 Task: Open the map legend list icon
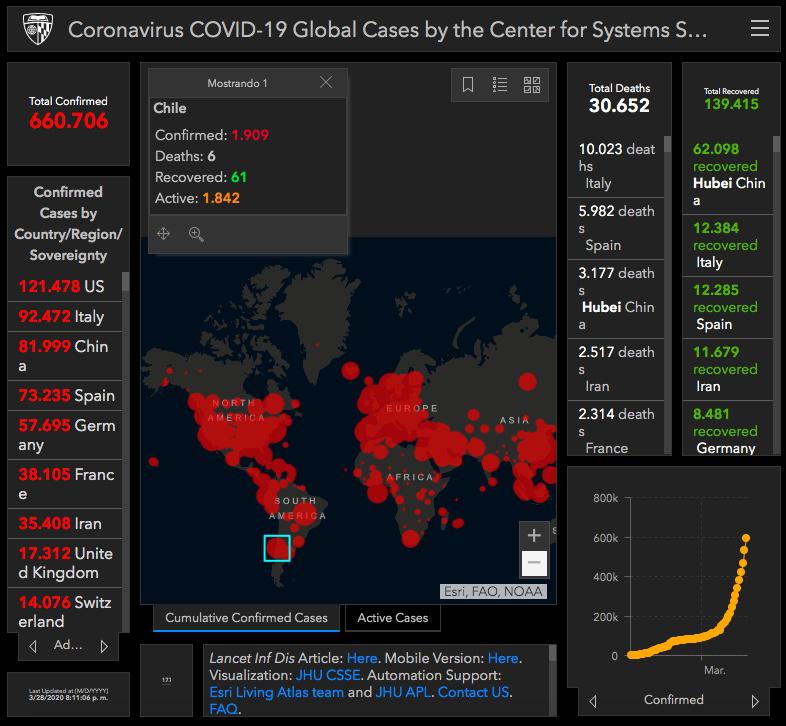tap(500, 85)
